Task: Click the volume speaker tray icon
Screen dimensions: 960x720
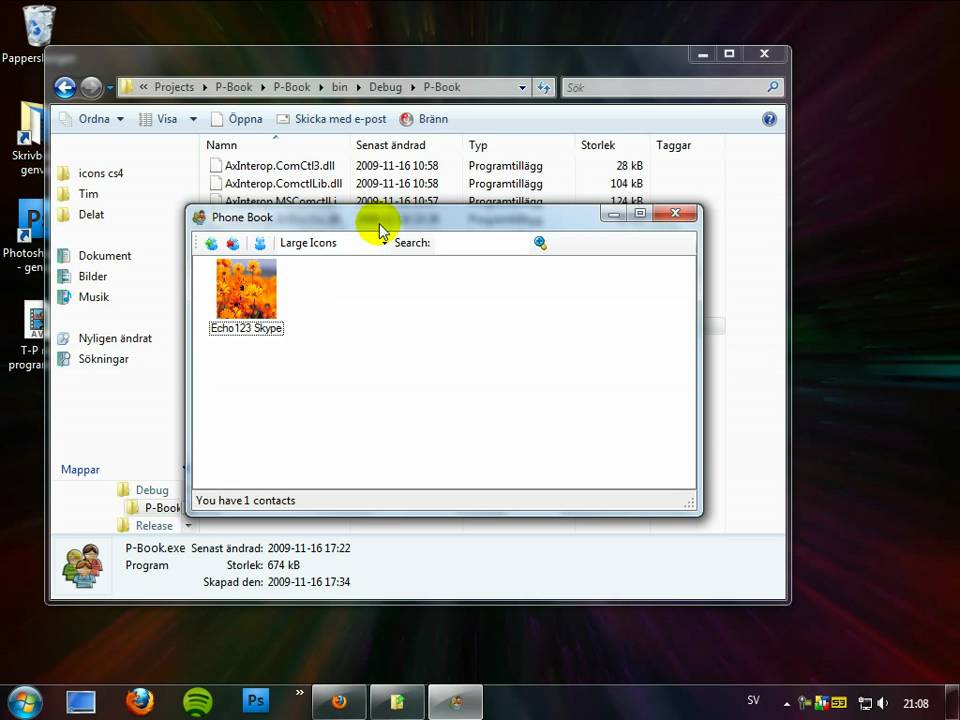Action: (x=882, y=703)
